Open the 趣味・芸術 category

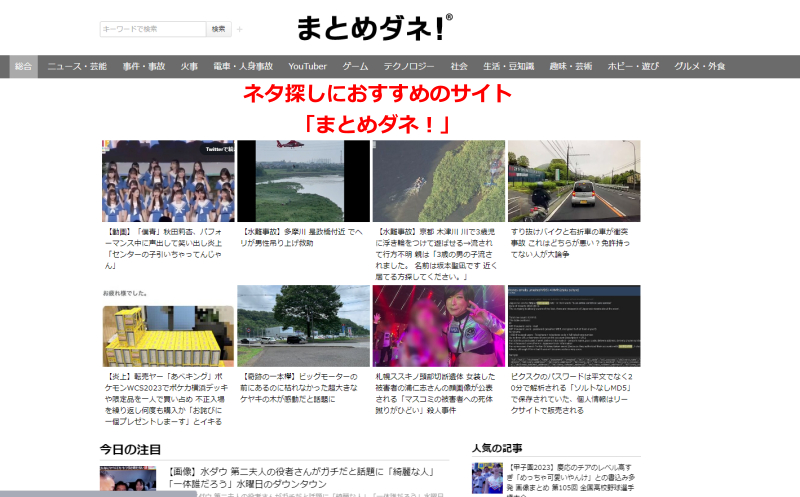571,66
